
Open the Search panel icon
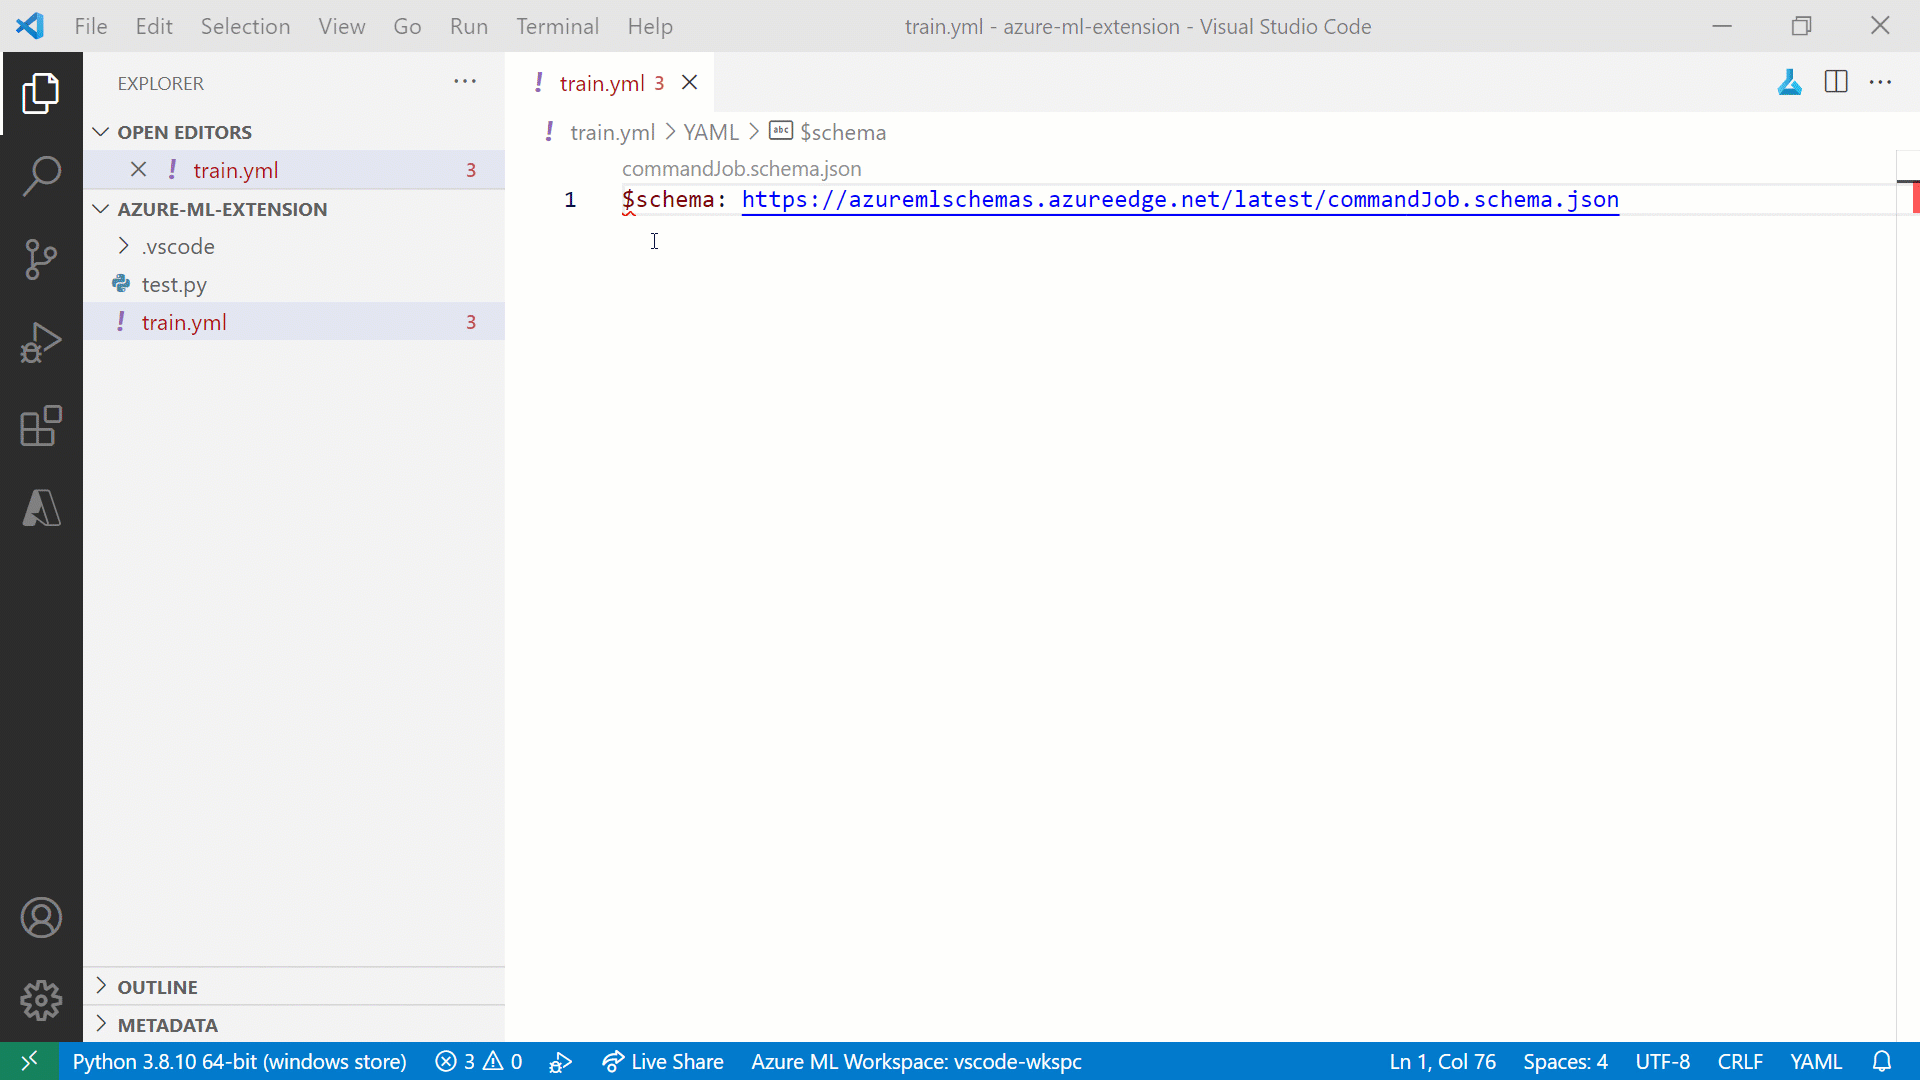point(41,174)
